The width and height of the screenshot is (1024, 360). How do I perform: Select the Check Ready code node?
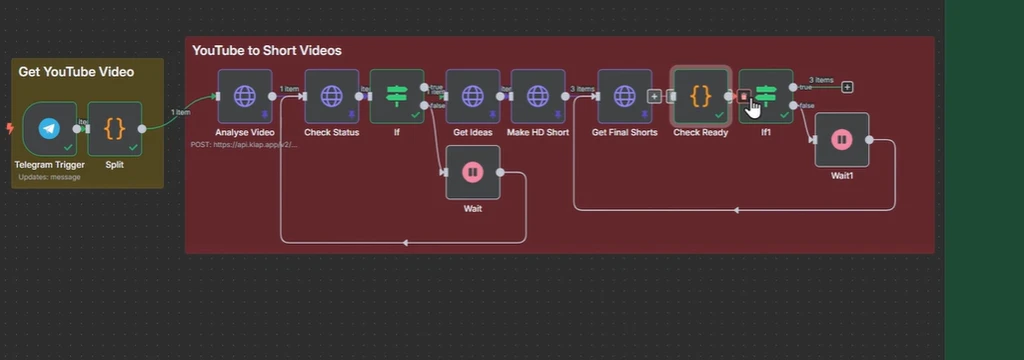(701, 96)
